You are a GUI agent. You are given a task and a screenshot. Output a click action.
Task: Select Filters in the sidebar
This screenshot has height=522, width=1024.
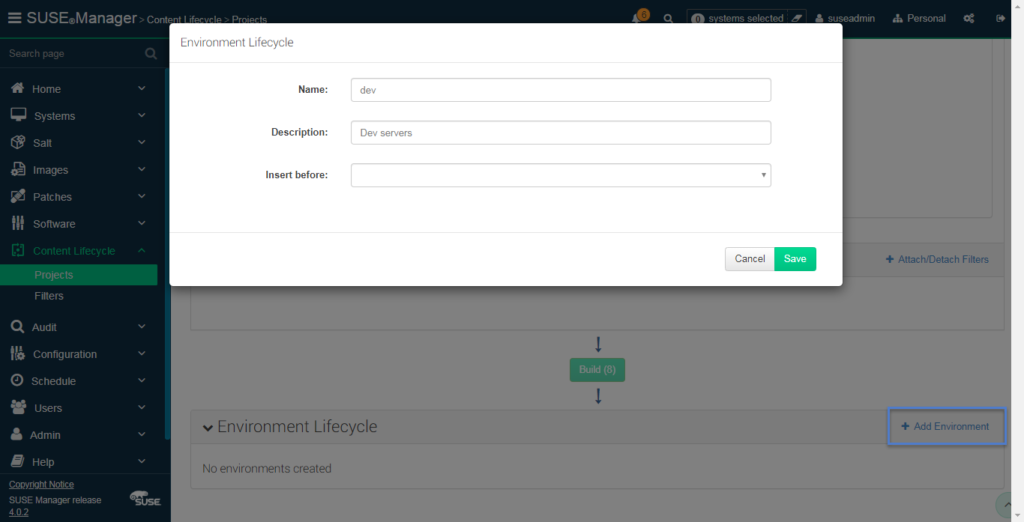(49, 296)
